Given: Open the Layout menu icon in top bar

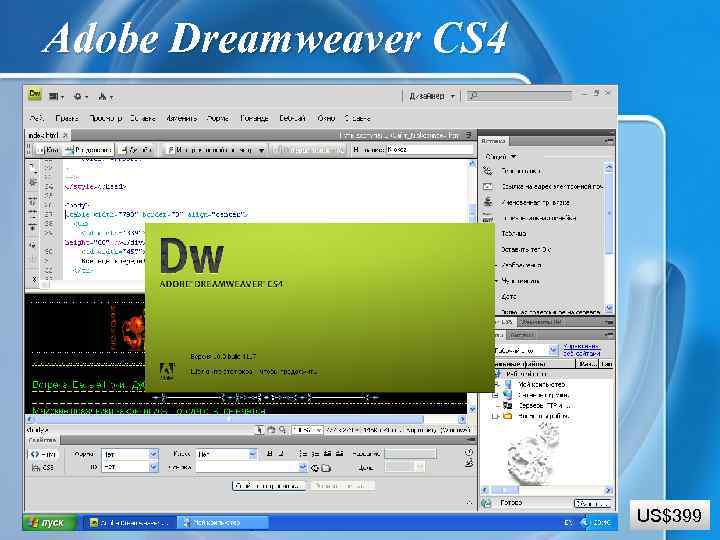Looking at the screenshot, I should tap(56, 96).
